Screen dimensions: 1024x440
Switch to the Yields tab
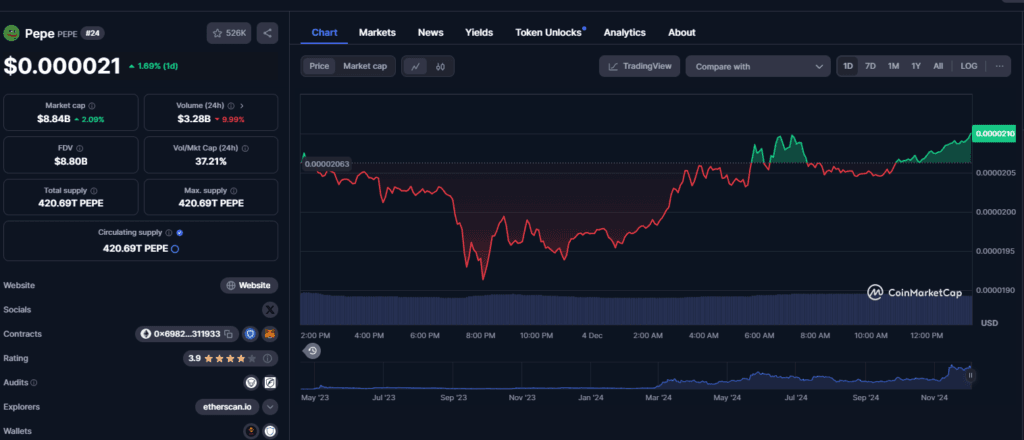(479, 33)
